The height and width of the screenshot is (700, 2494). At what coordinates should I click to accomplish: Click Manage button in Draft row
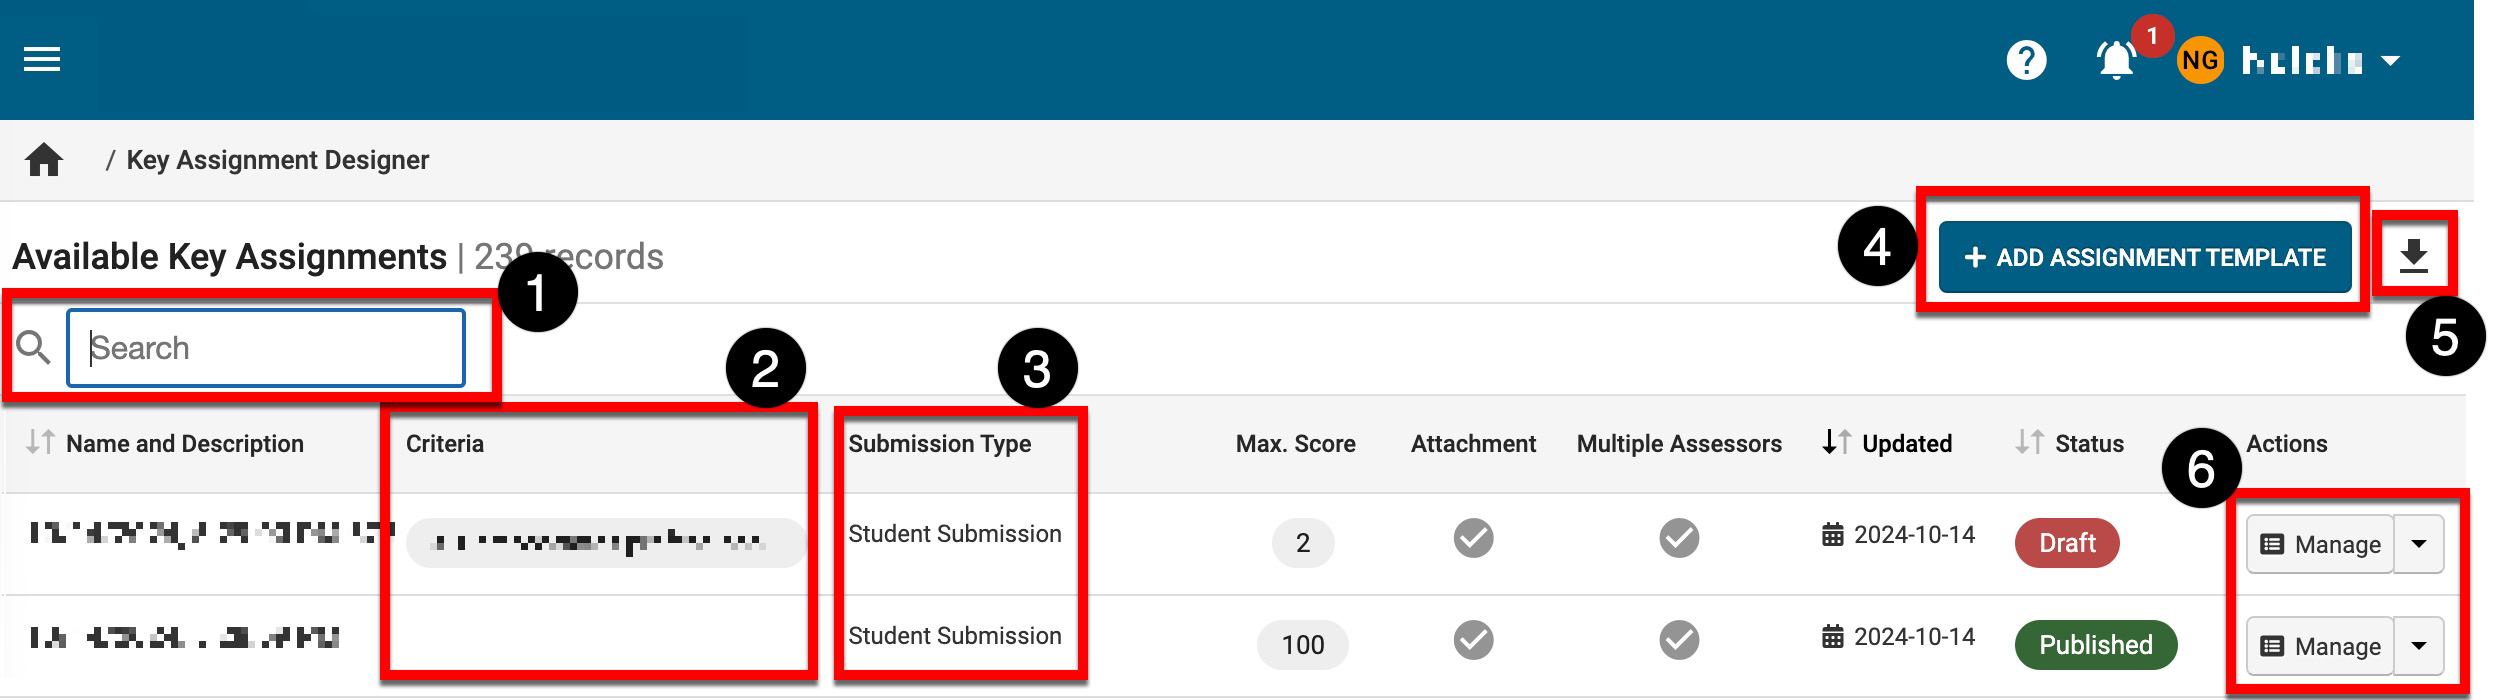tap(2320, 544)
